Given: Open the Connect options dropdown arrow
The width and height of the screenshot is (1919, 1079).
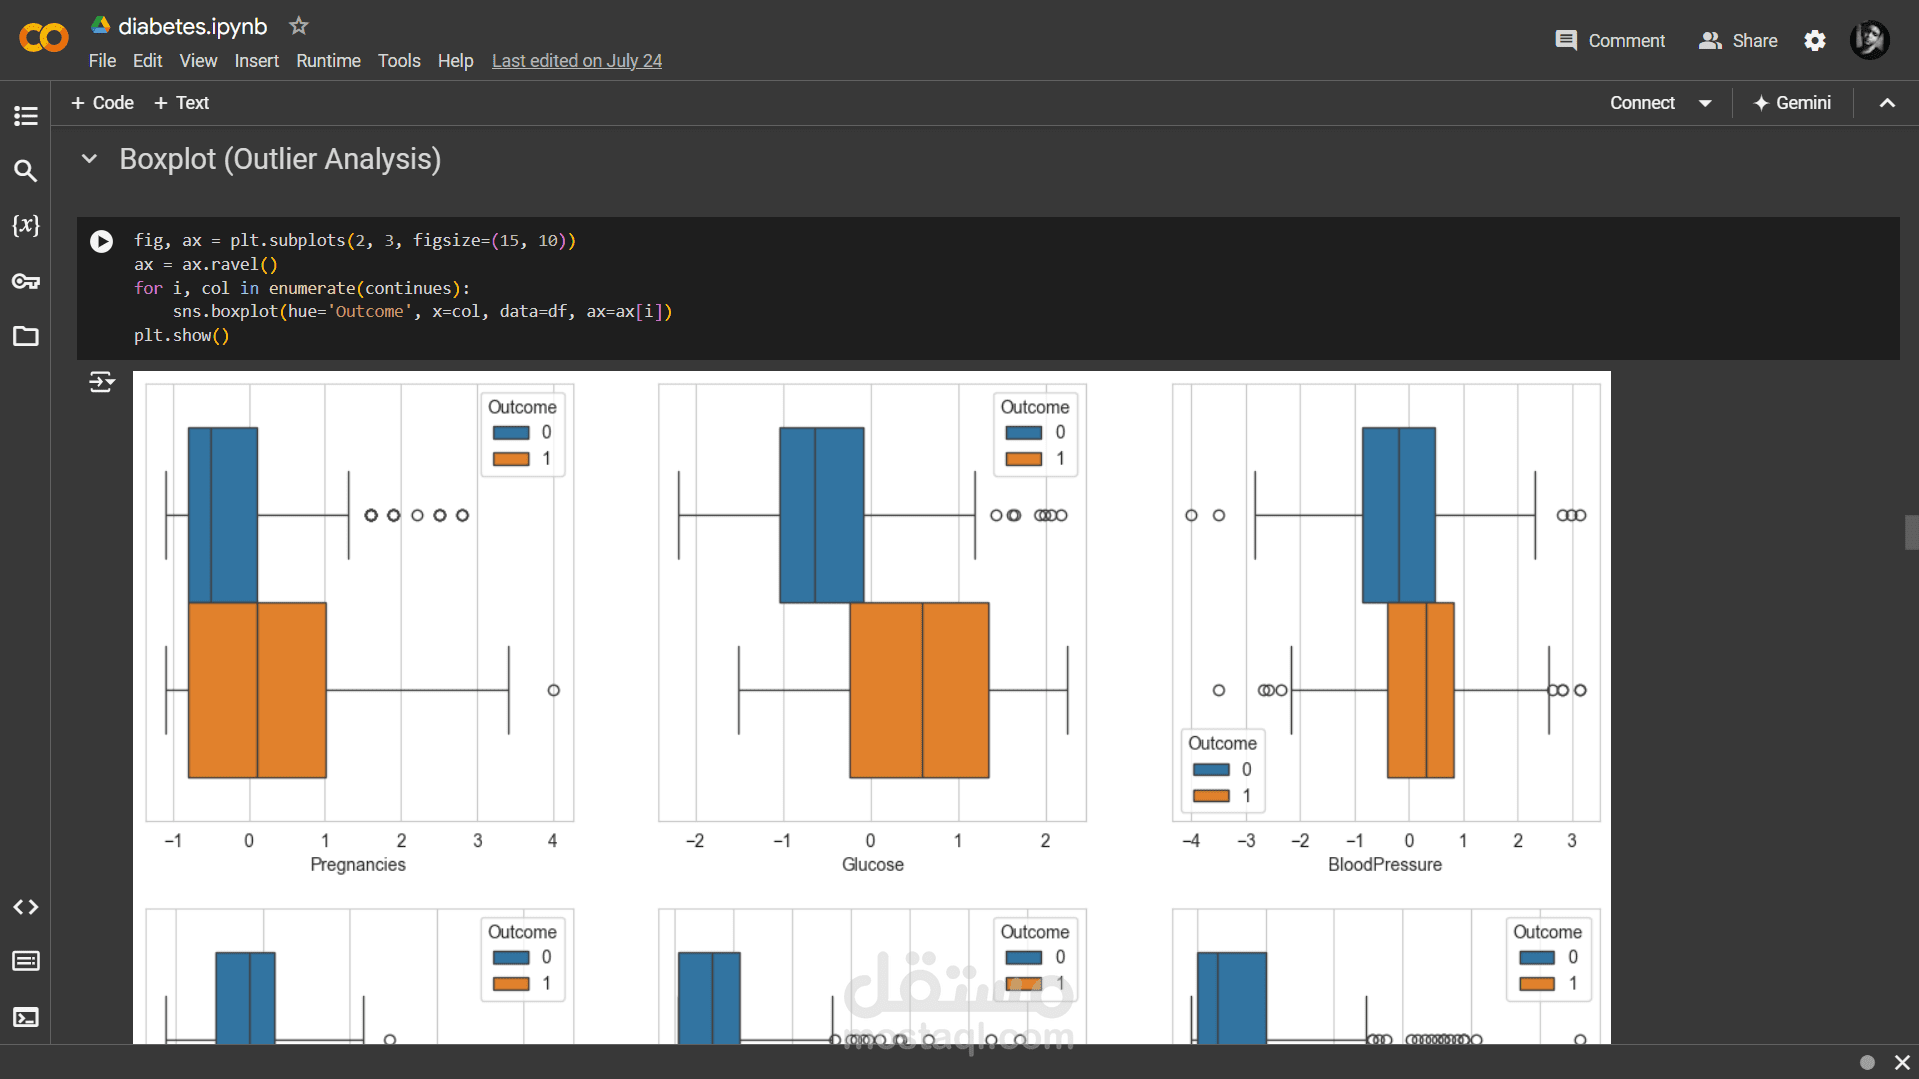Looking at the screenshot, I should point(1705,103).
